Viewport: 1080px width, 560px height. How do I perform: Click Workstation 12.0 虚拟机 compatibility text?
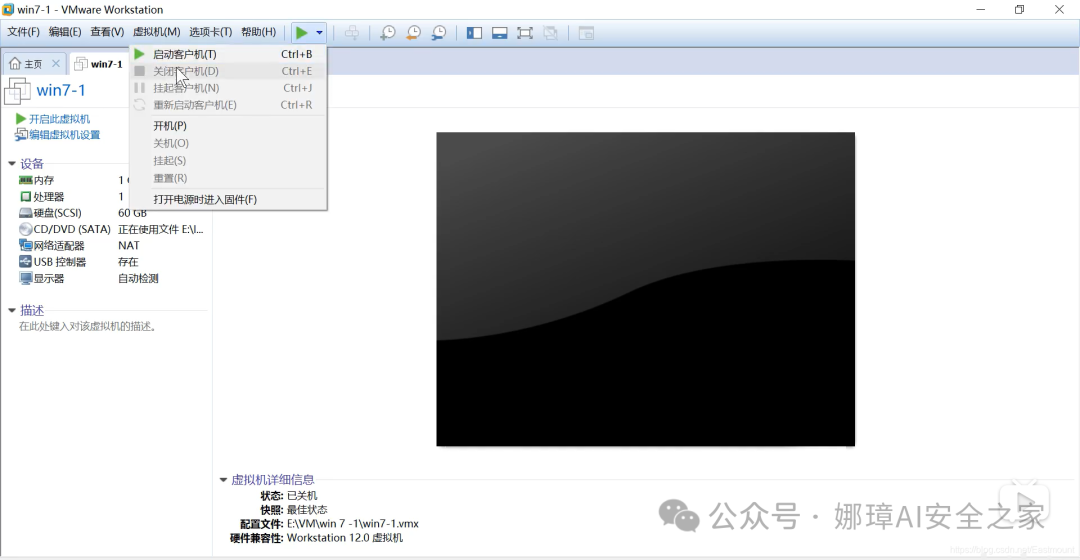[344, 537]
